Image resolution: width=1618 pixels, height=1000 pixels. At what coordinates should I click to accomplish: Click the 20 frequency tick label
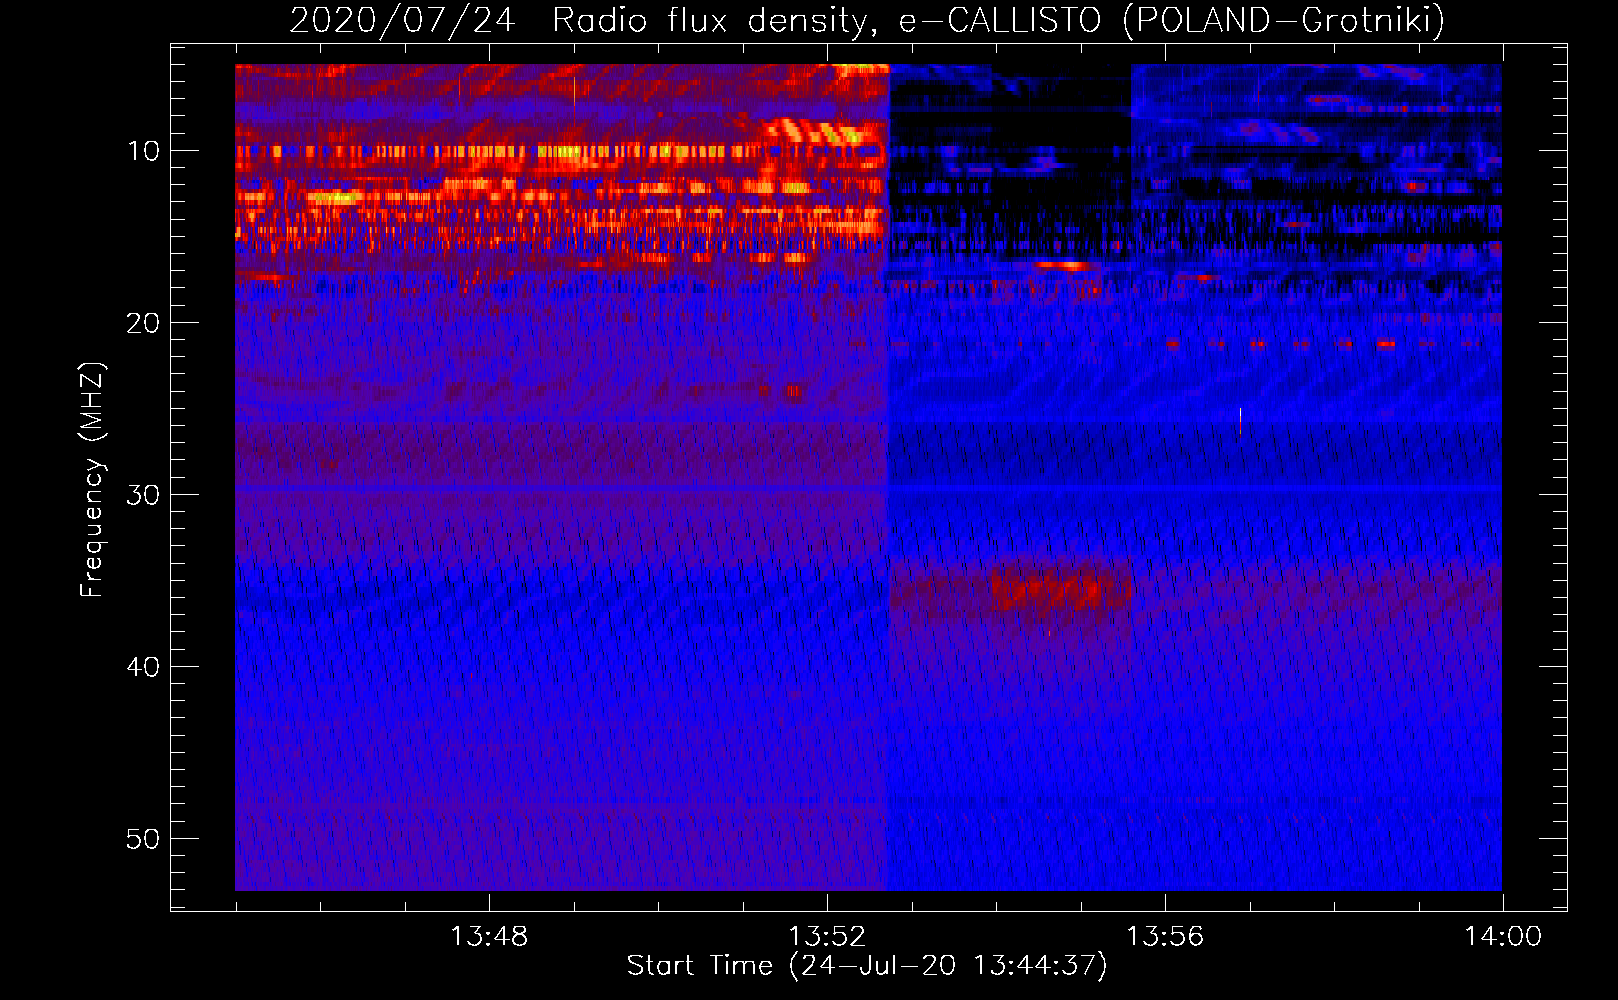pos(143,323)
